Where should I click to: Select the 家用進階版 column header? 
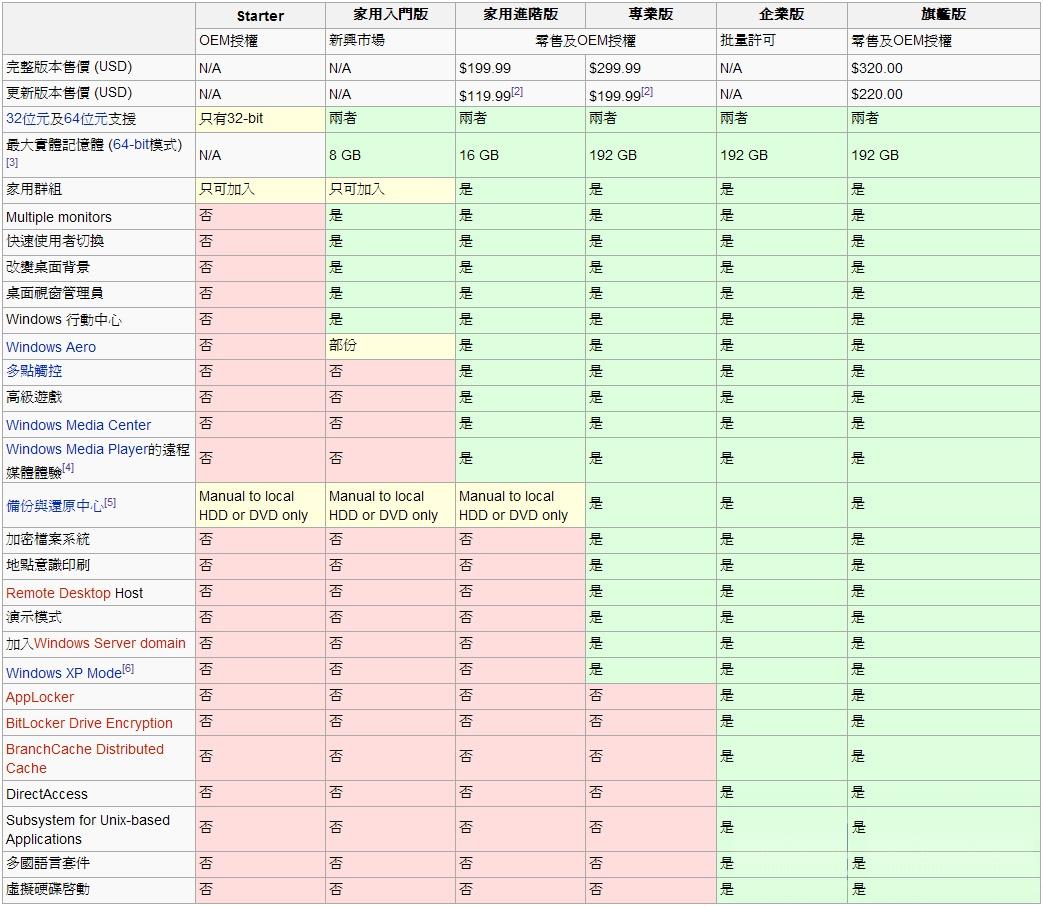pyautogui.click(x=521, y=15)
